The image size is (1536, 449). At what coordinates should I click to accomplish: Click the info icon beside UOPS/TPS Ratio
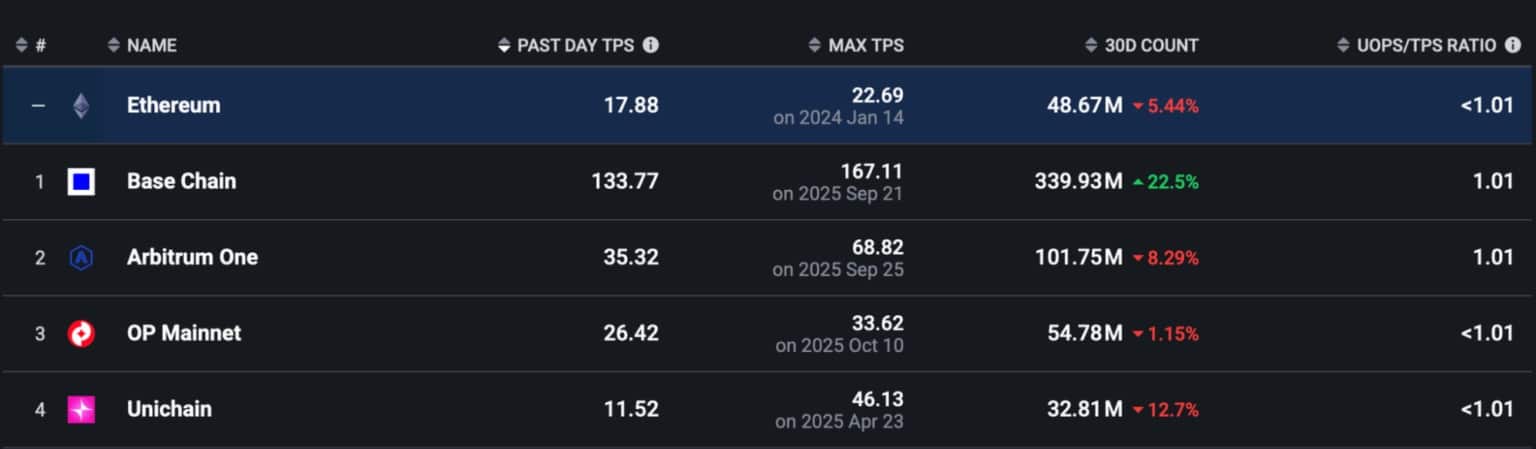click(1513, 45)
